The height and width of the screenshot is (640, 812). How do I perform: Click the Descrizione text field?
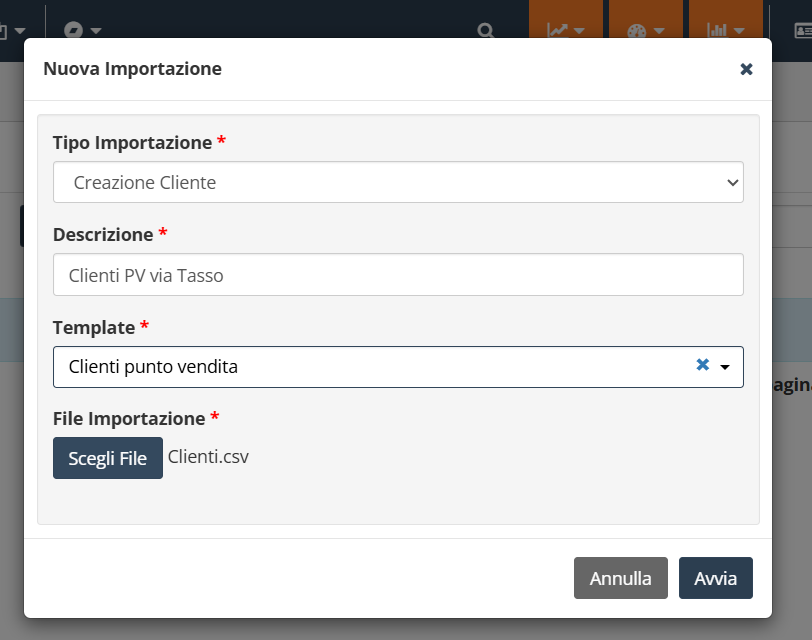(398, 274)
